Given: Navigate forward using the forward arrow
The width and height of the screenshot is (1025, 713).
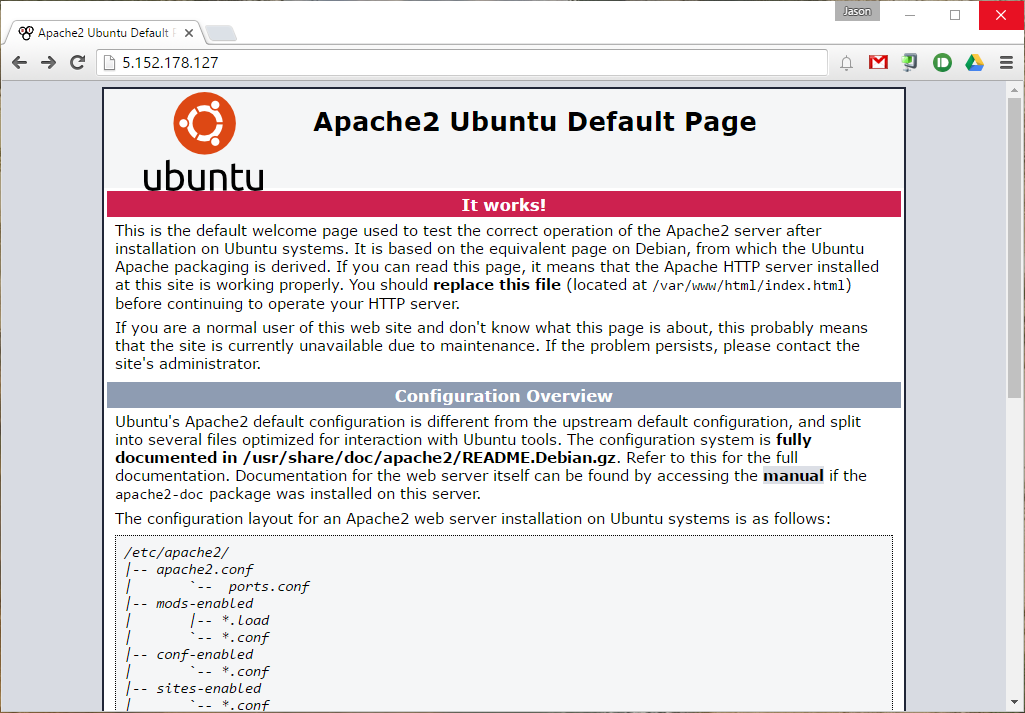Looking at the screenshot, I should tap(46, 62).
